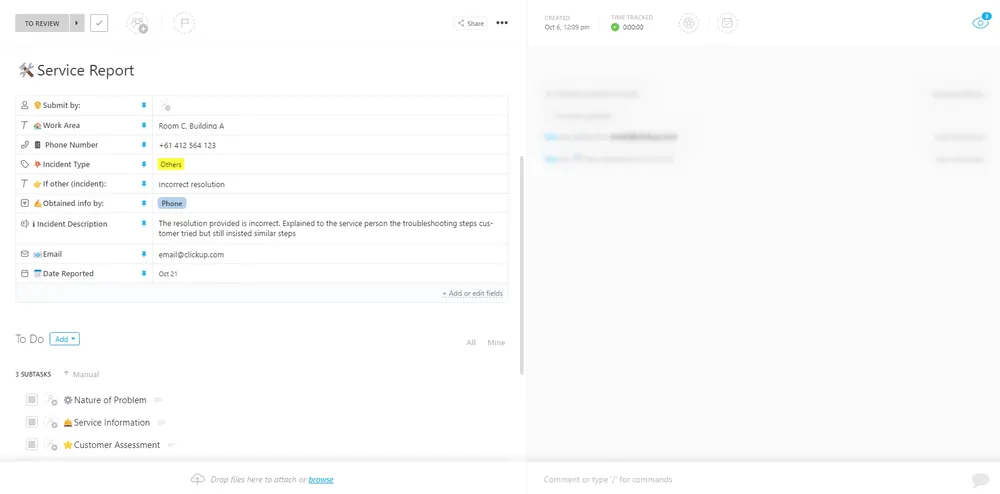Viewport: 1000px width, 494px height.
Task: Set priority using the flag icon
Action: (x=184, y=24)
